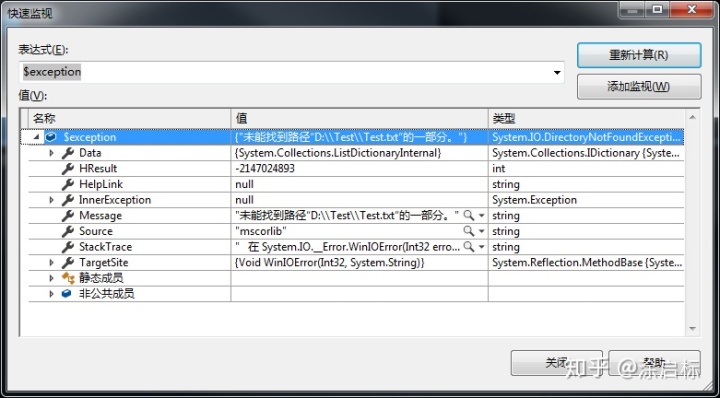Click the wrench icon next to Data
Viewport: 720px width, 398px height.
point(68,153)
